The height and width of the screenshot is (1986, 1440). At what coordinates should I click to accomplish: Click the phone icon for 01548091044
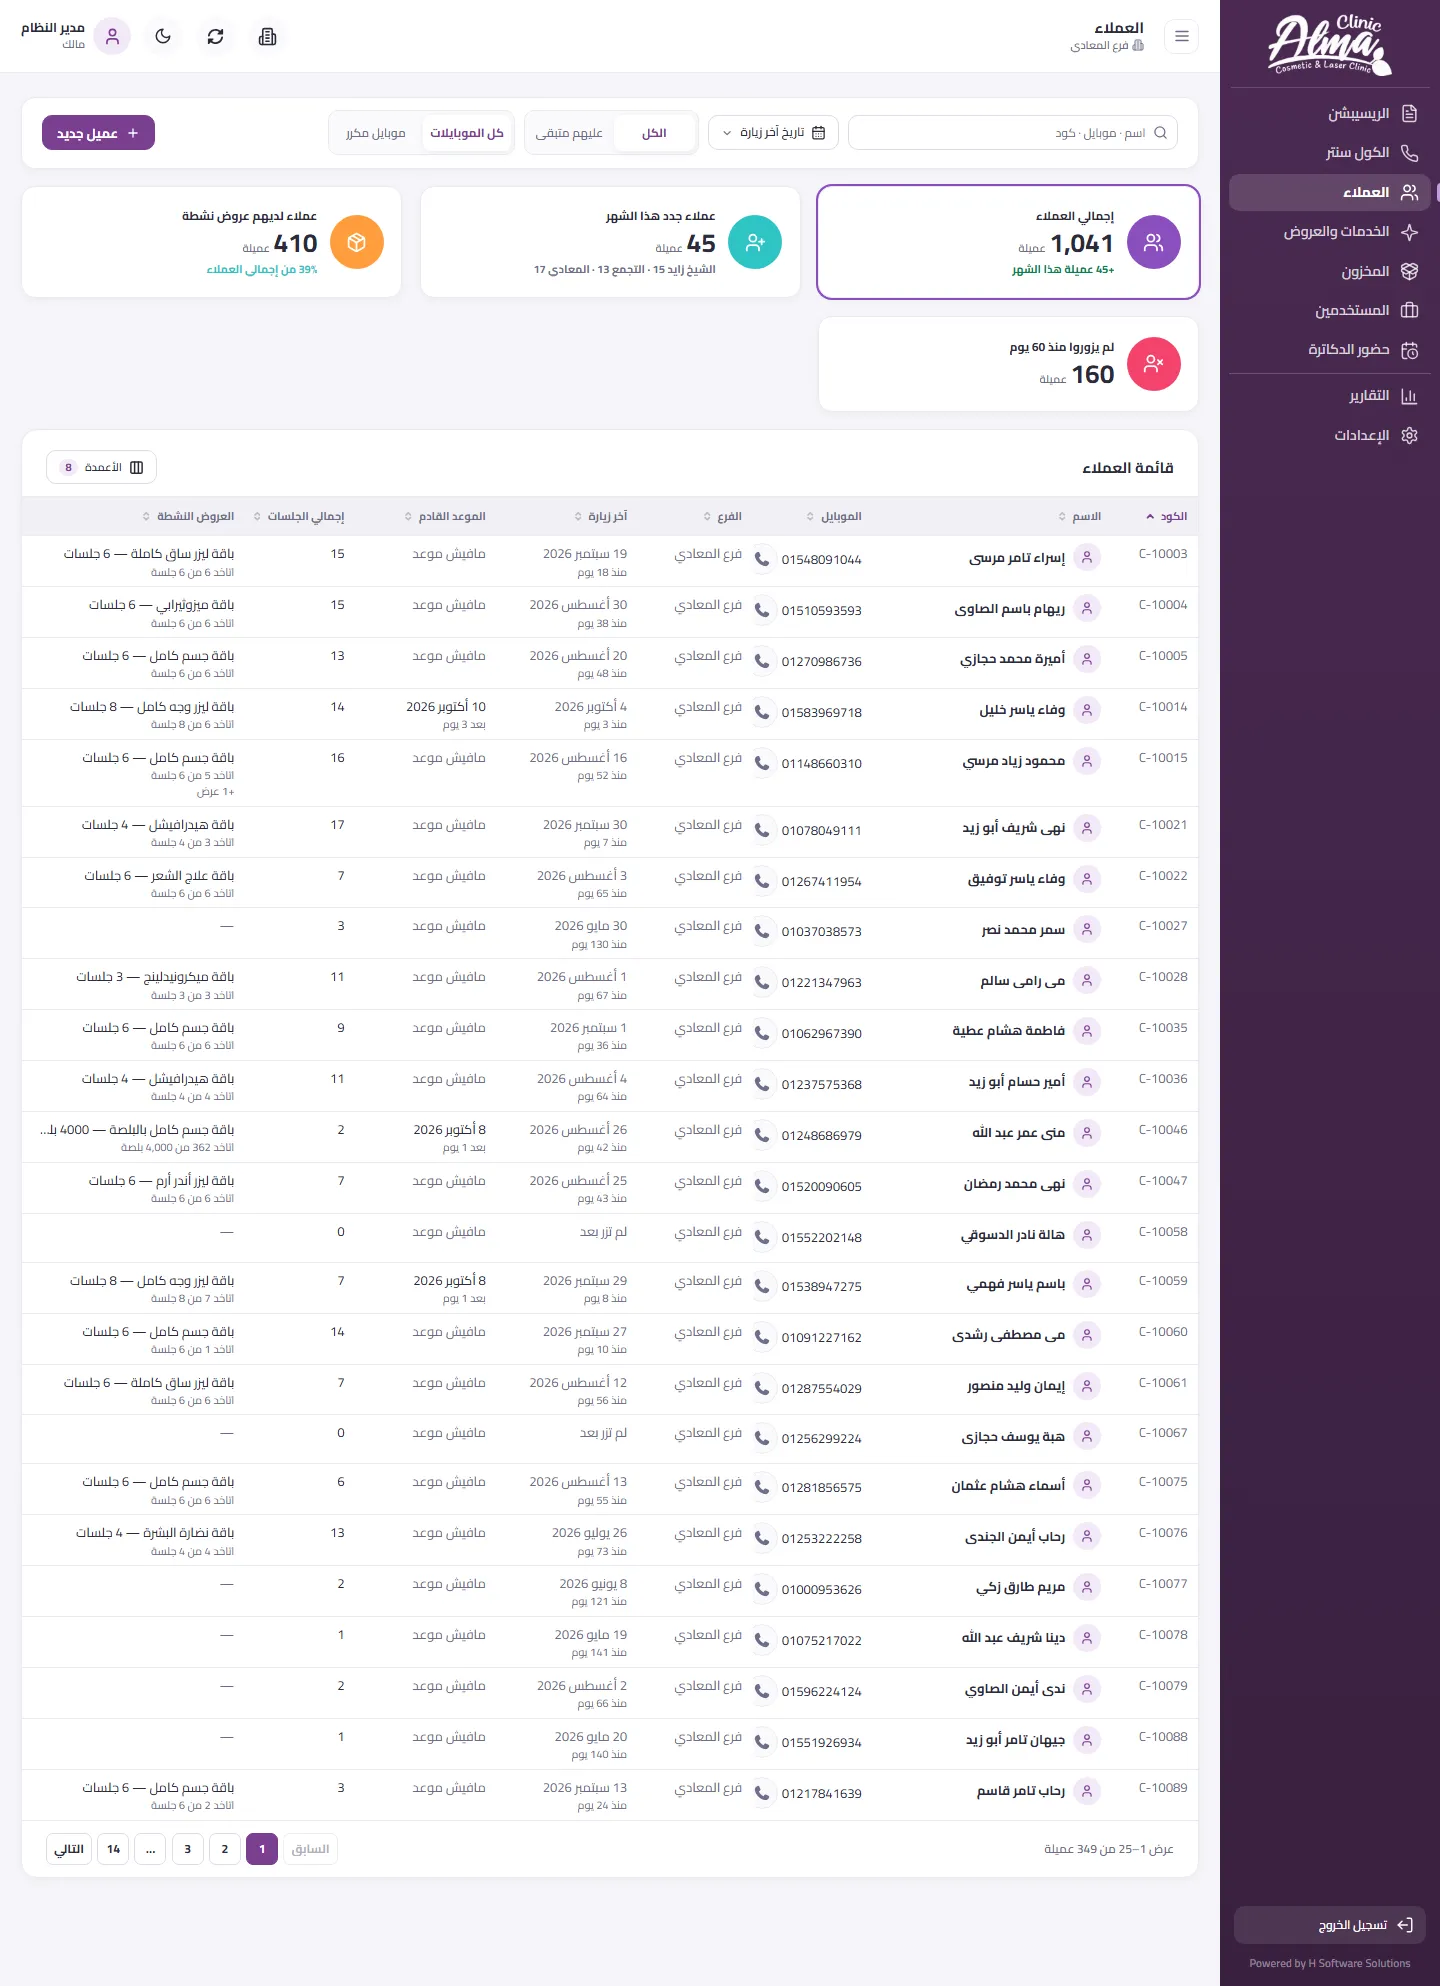tap(762, 559)
